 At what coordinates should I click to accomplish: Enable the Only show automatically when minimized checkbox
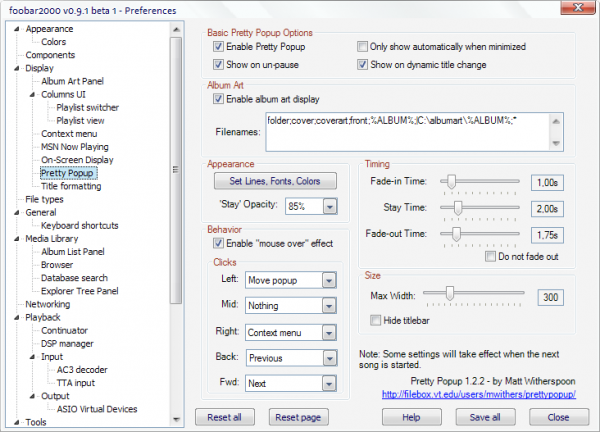tap(363, 47)
